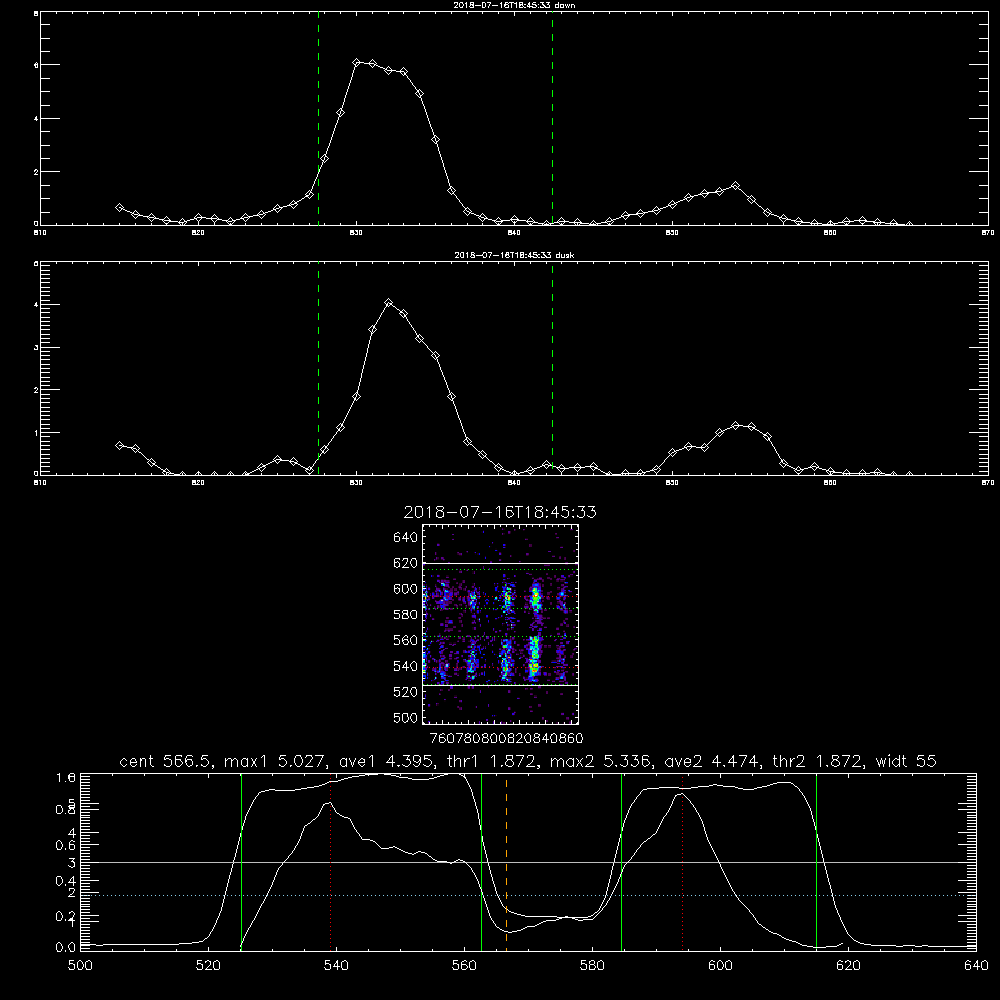Click the 580 label on bottom plot x-axis

coord(592,966)
